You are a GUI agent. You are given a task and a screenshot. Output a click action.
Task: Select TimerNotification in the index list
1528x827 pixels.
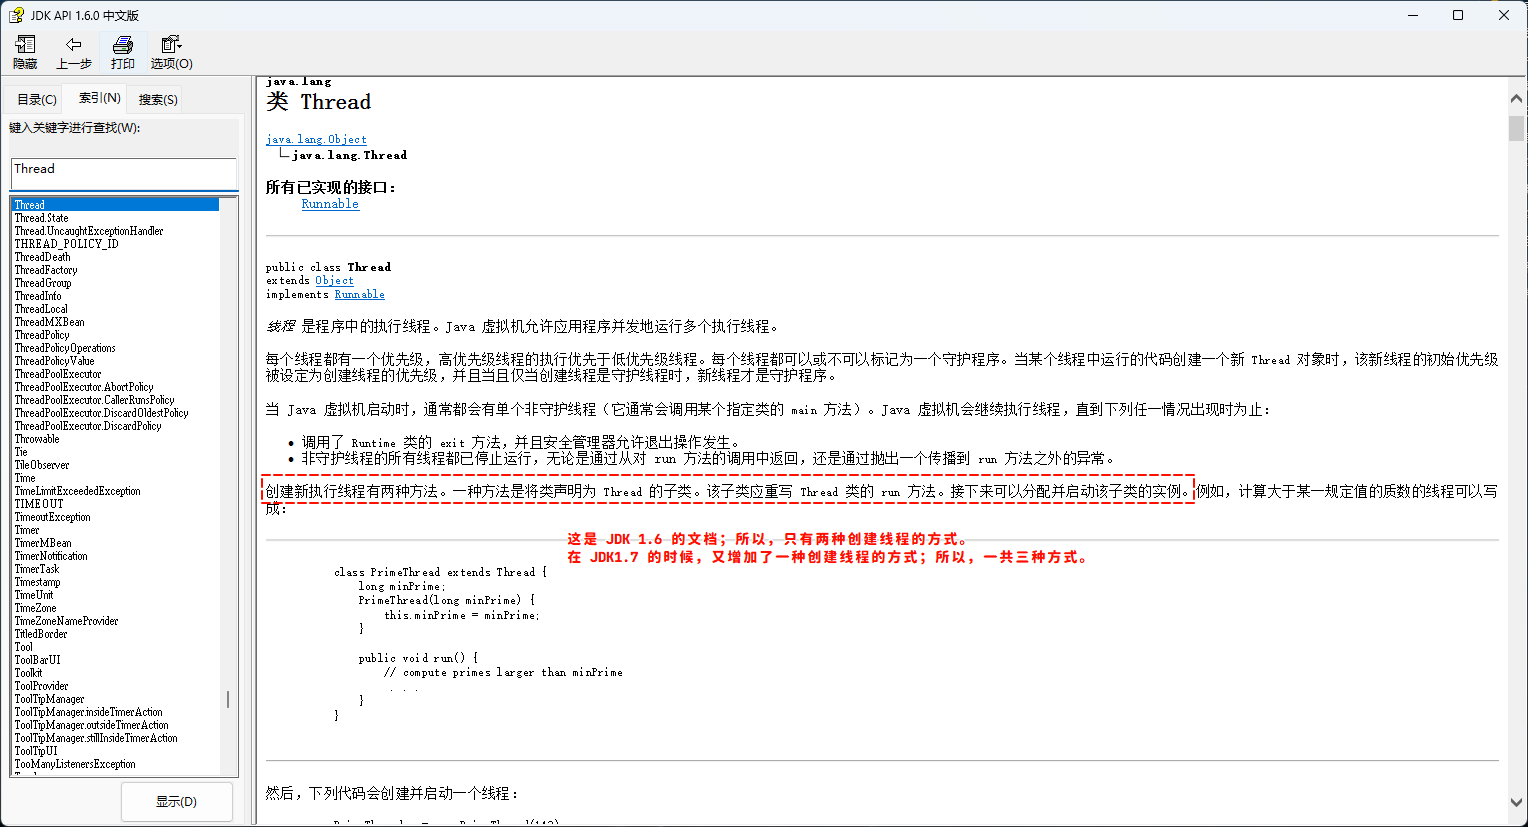pos(51,555)
